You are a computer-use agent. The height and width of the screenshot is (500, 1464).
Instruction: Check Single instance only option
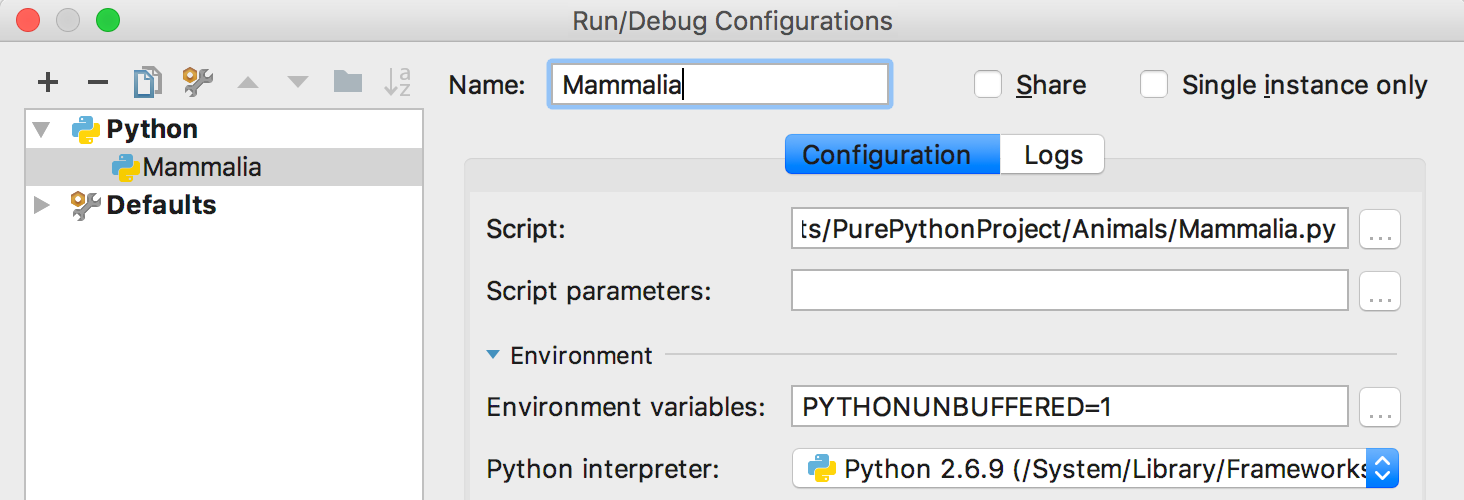pos(1154,85)
